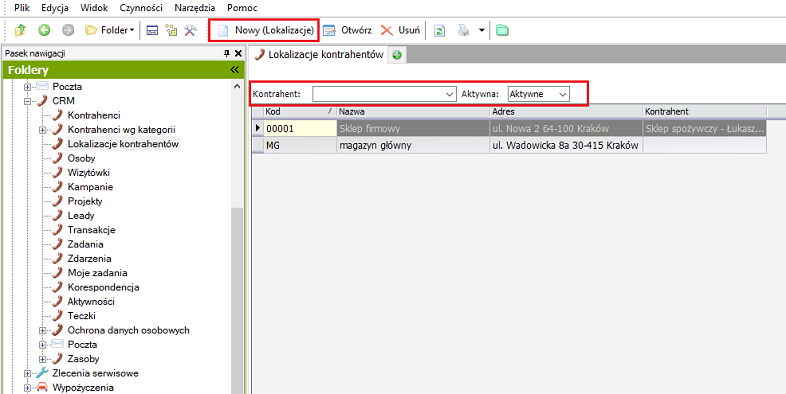Open the Korespondencja tree item
Viewport: 786px width, 394px height.
coord(103,287)
